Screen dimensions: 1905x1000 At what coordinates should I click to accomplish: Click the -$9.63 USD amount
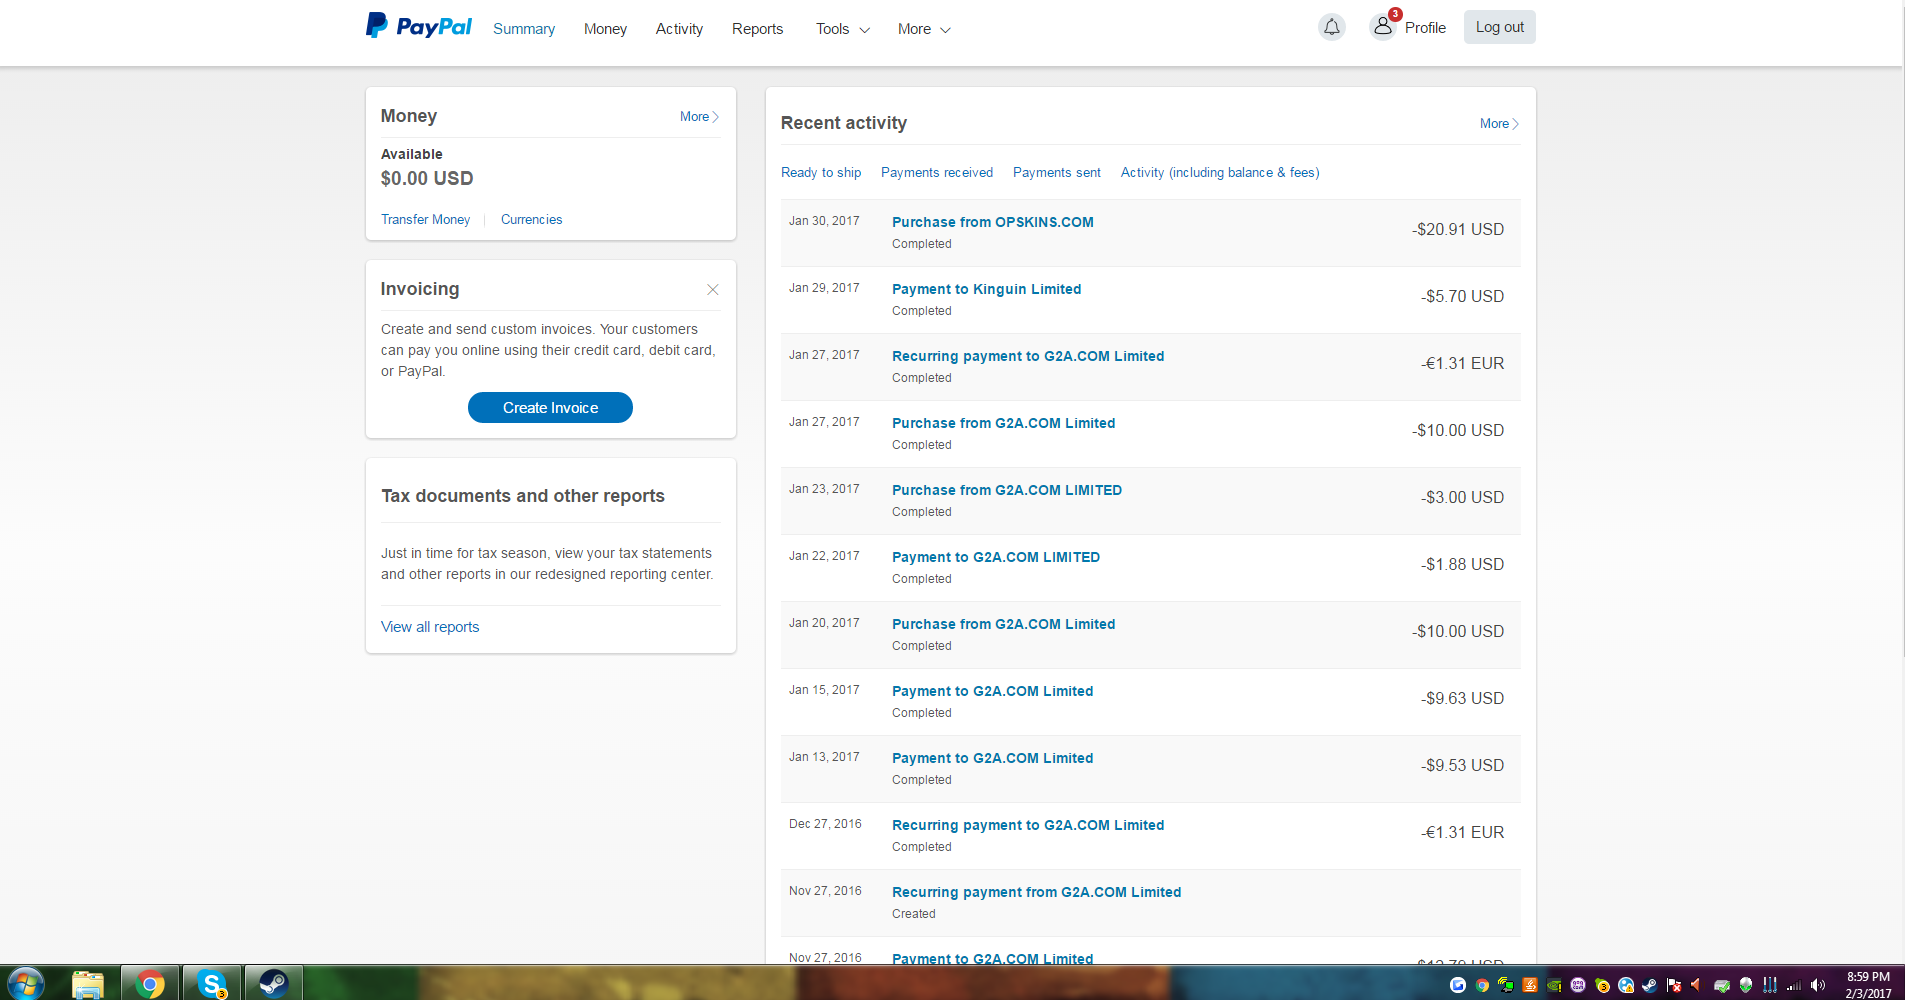point(1462,699)
